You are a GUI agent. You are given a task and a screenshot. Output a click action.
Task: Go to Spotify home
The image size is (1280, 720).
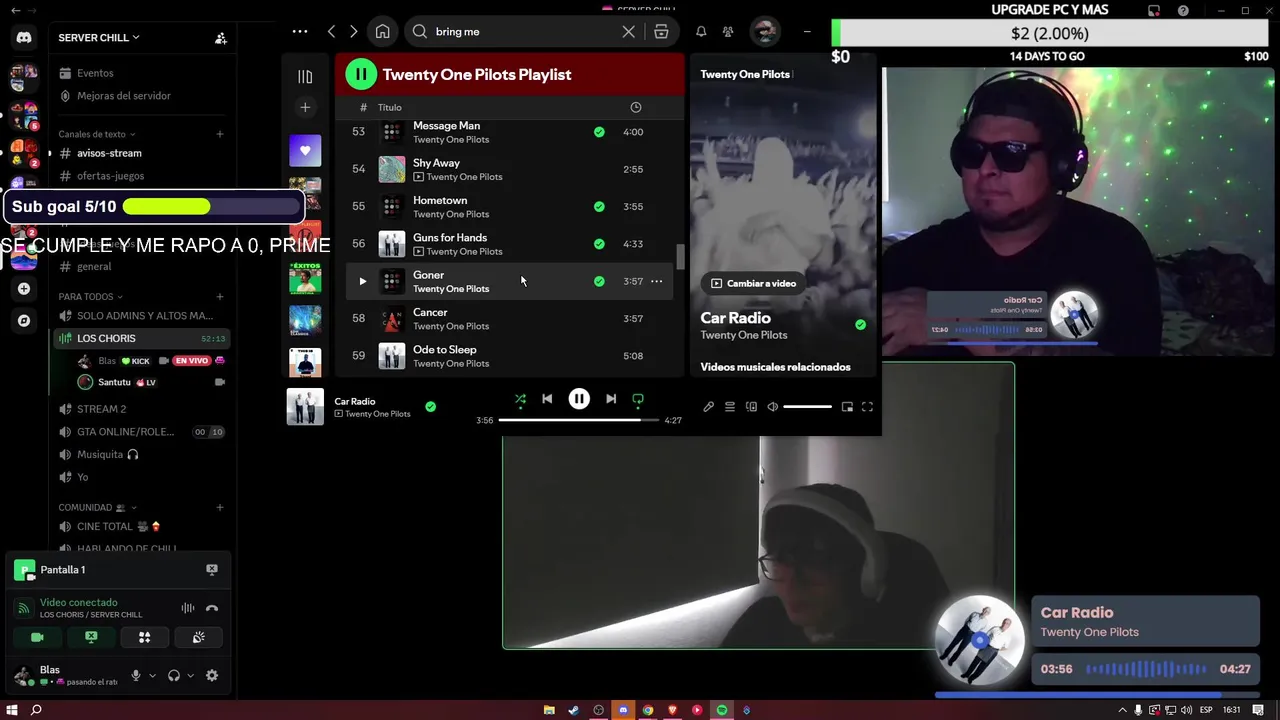point(382,32)
